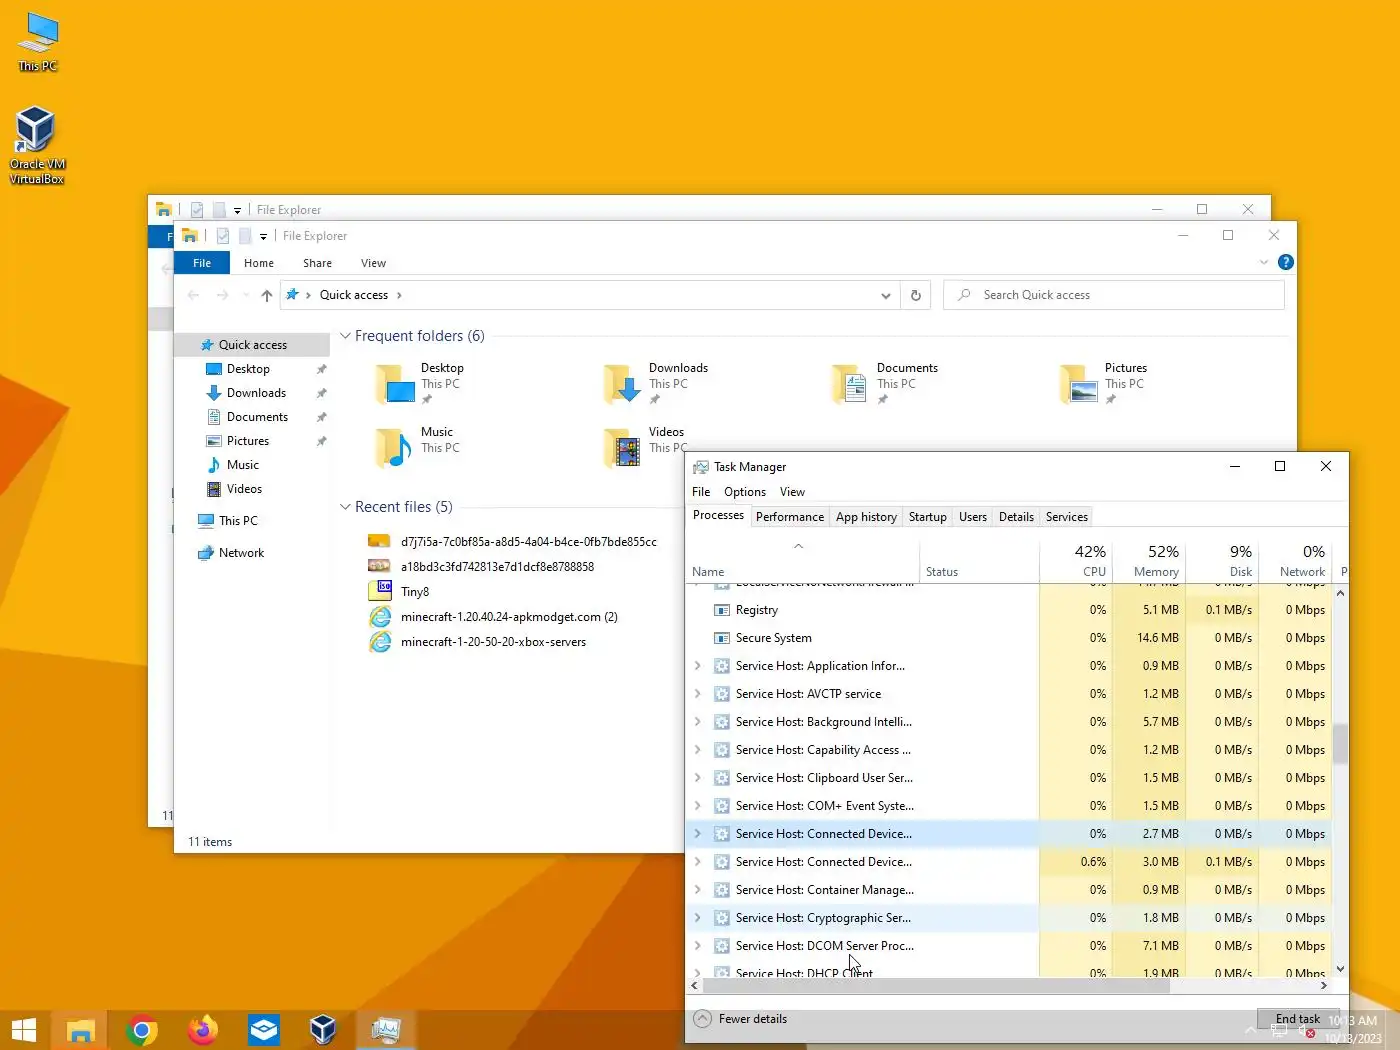Open Oracle VM VirtualBox desktop shortcut

click(37, 145)
